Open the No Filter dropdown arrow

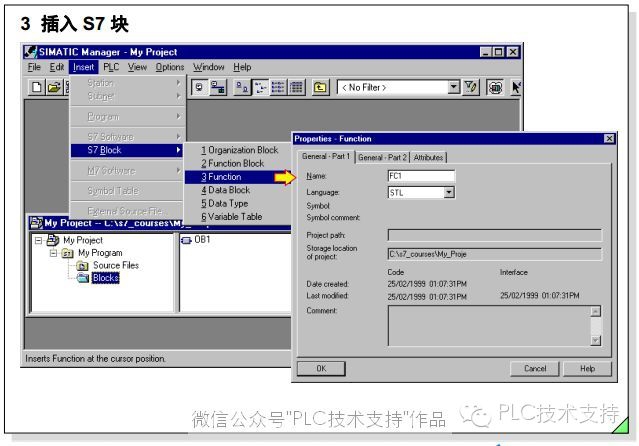coord(453,87)
